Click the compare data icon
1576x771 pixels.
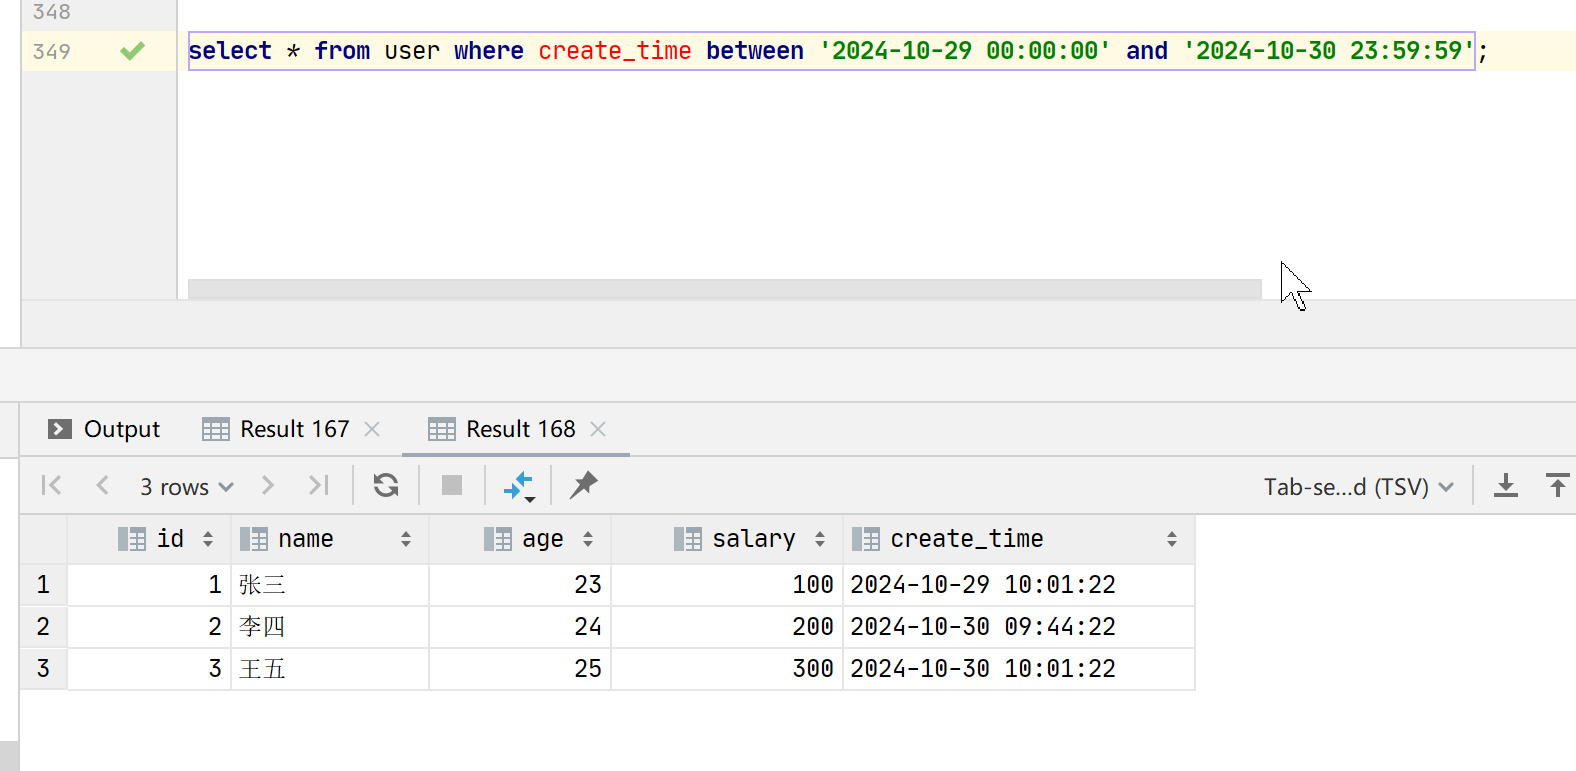coord(518,486)
